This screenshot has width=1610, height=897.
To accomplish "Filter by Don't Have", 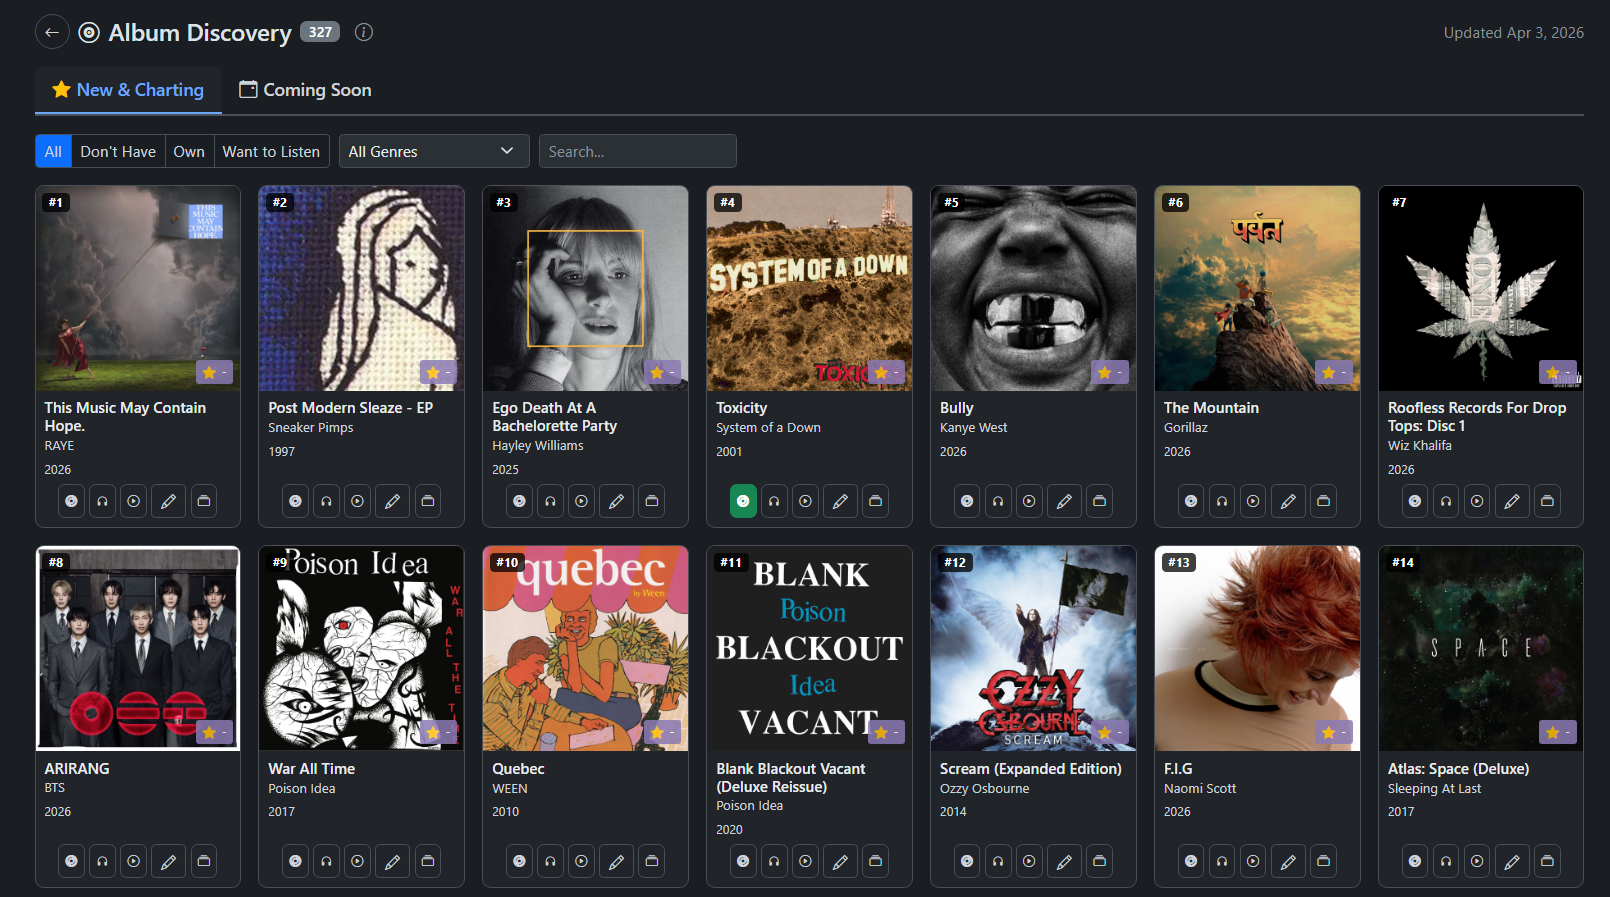I will coord(118,151).
